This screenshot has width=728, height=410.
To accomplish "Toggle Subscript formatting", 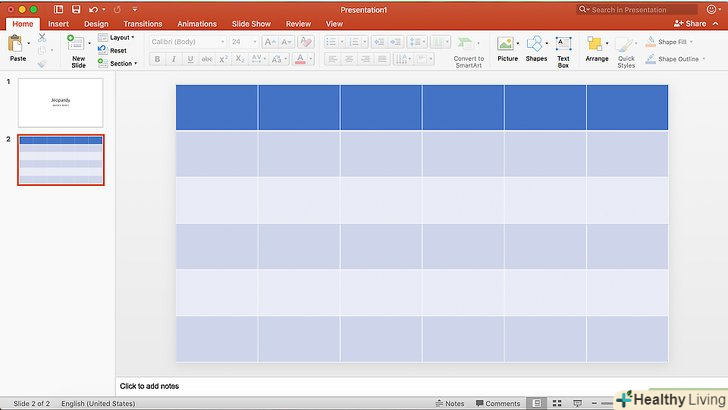I will (240, 59).
